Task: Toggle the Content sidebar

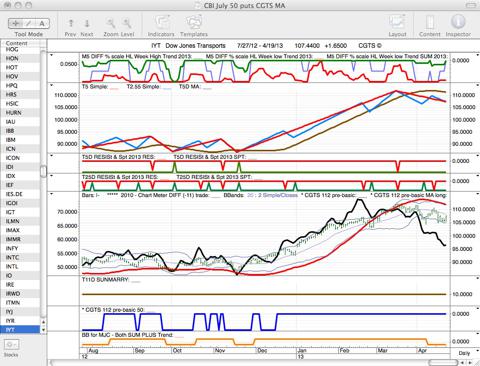Action: point(430,26)
